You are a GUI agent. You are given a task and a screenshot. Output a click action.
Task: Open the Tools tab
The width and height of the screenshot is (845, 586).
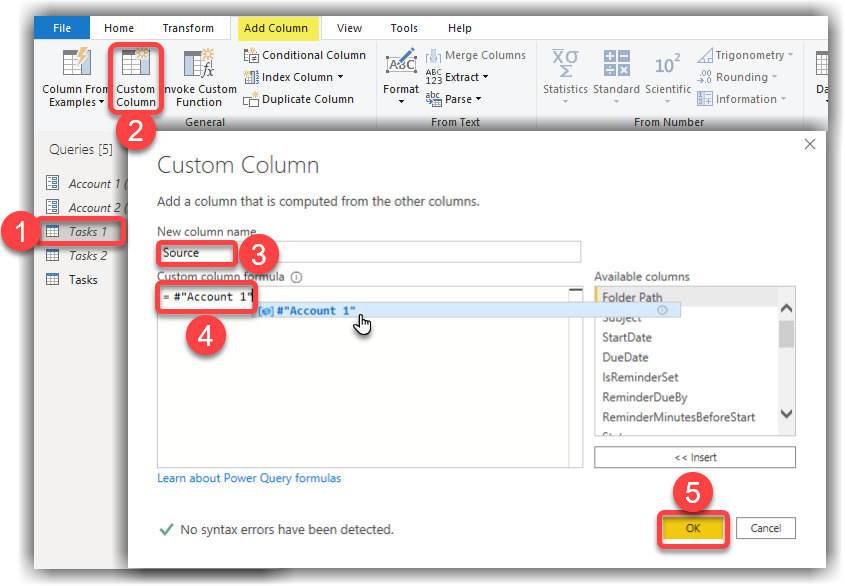404,28
